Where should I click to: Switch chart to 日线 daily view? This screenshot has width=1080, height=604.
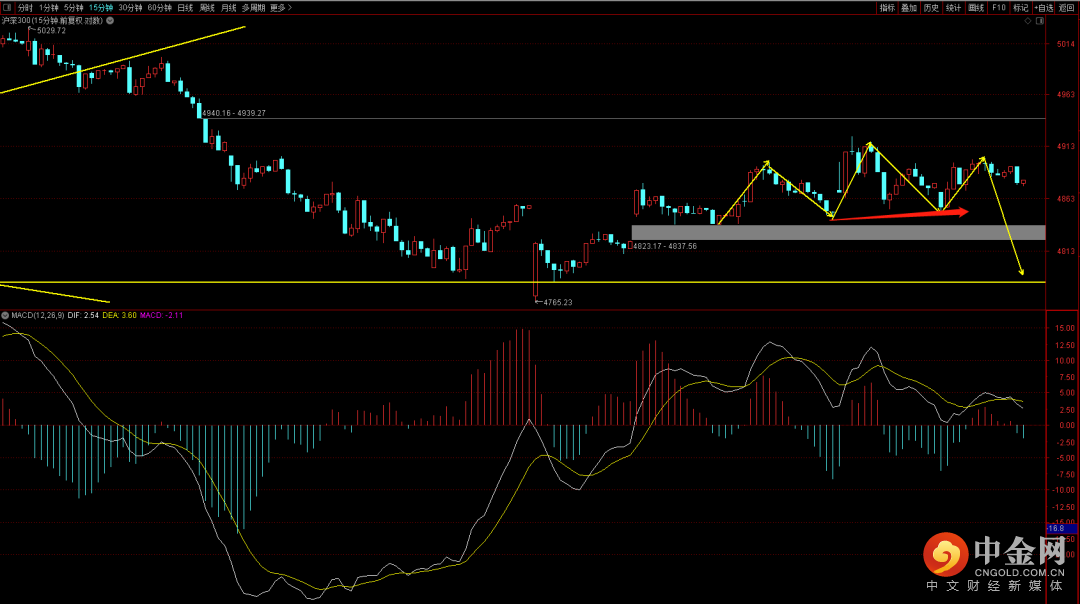pos(185,7)
